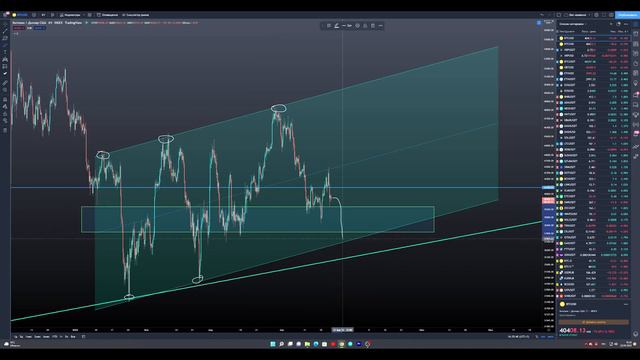Select XRPUSDT row in watchlist
640x360 pixels.
click(x=593, y=50)
